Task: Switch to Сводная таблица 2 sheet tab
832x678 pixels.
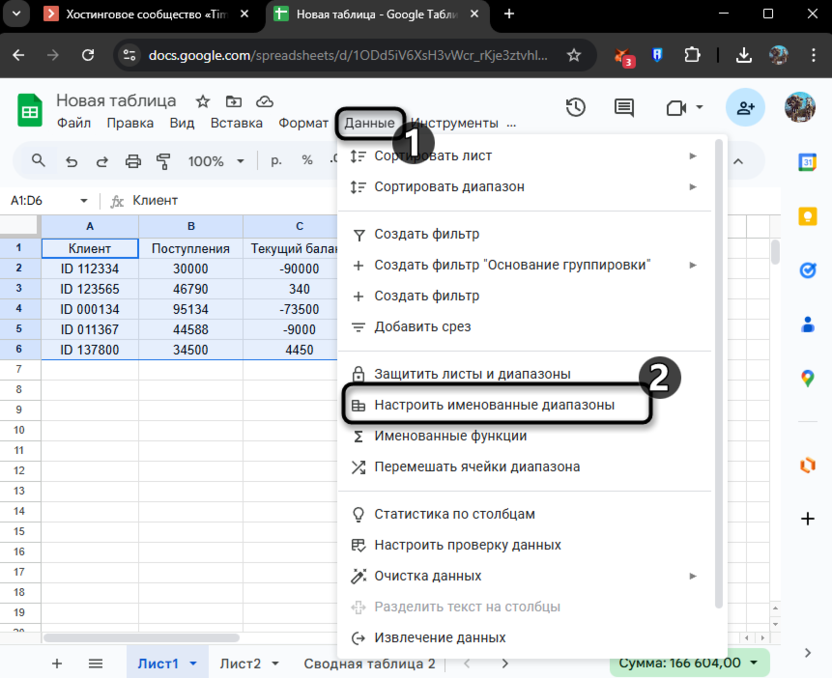Action: (x=369, y=663)
